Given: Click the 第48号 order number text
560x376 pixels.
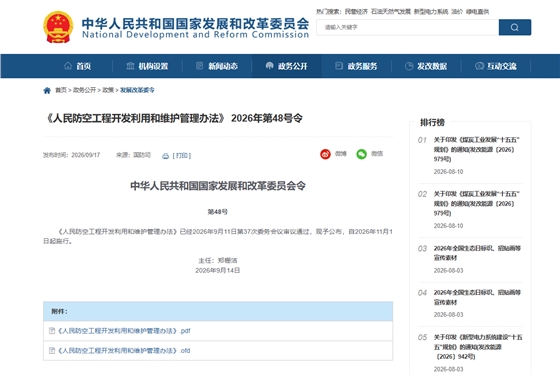Looking at the screenshot, I should (218, 212).
